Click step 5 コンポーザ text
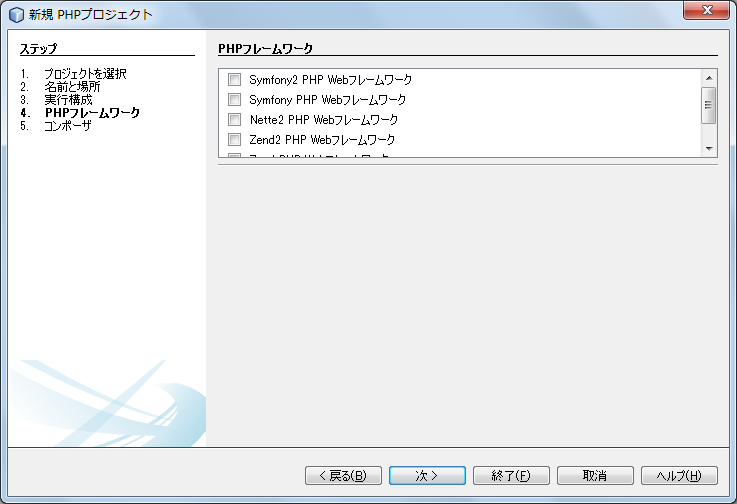Image resolution: width=737 pixels, height=504 pixels. 67,126
